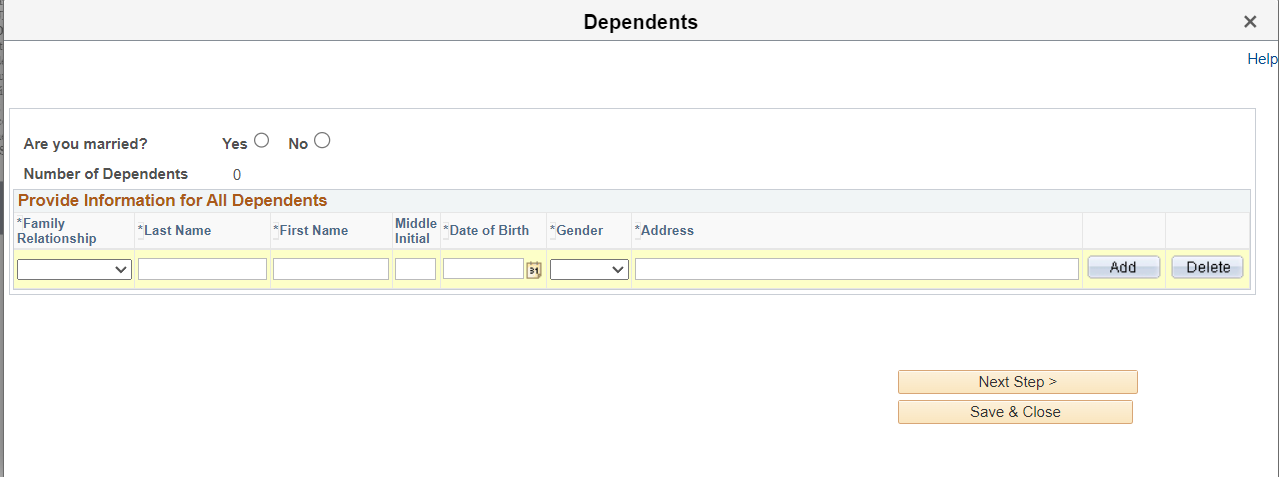Focus the Address input field
Viewport: 1279px width, 477px height.
click(856, 269)
